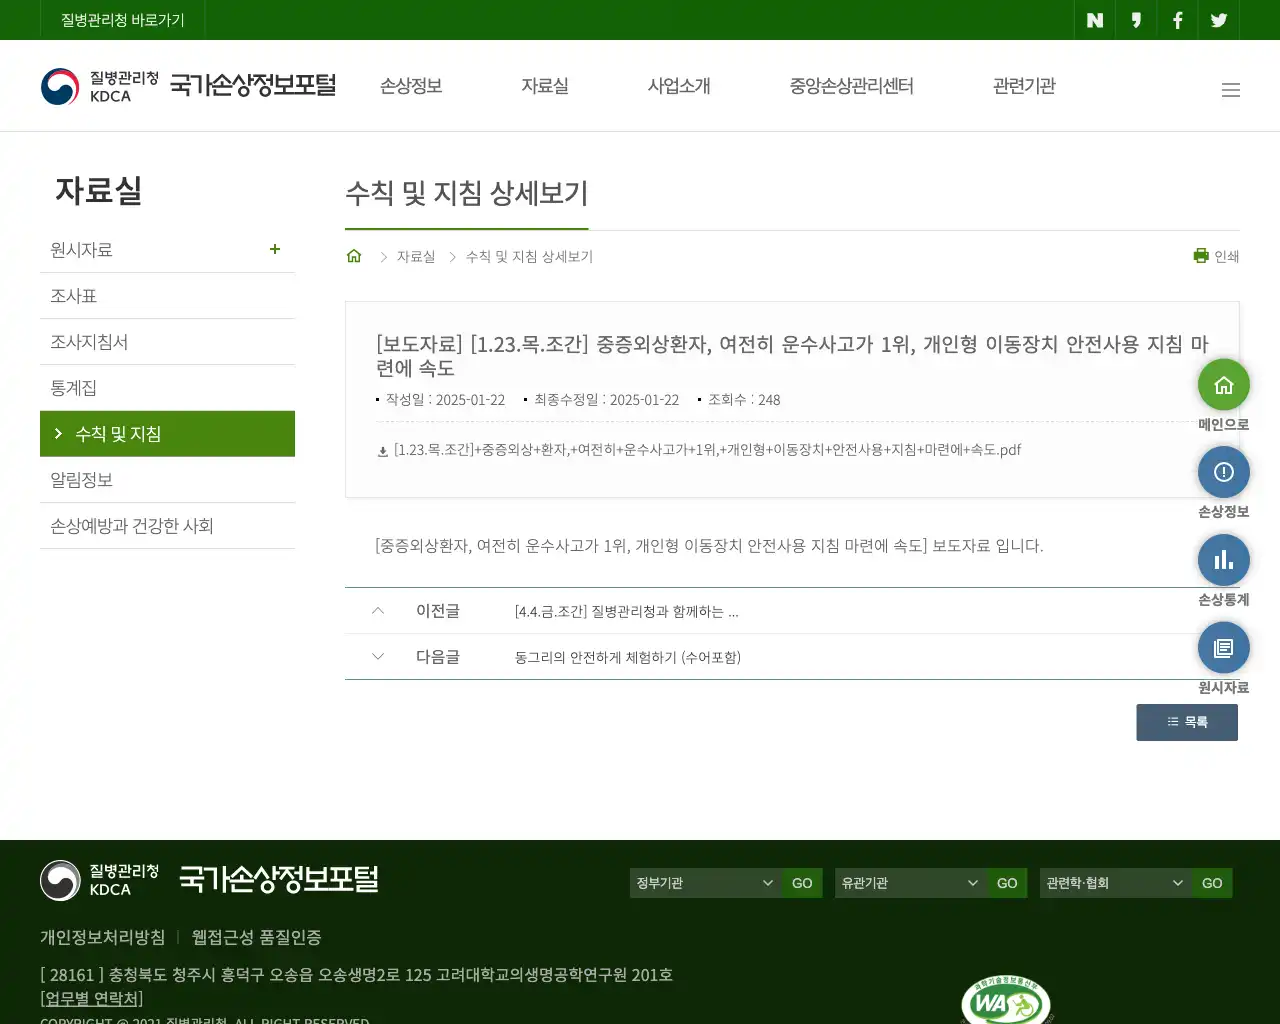
Task: Open next post 동그리의 안전하게 체험하기
Action: (x=628, y=657)
